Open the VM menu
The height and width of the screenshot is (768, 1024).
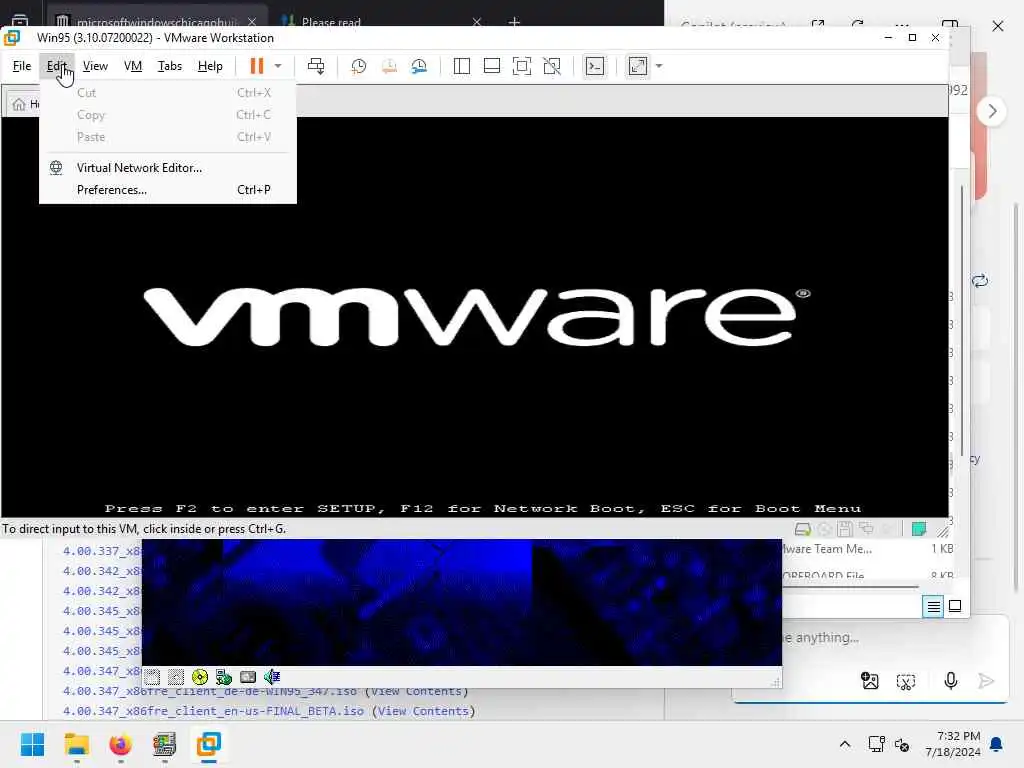[133, 66]
